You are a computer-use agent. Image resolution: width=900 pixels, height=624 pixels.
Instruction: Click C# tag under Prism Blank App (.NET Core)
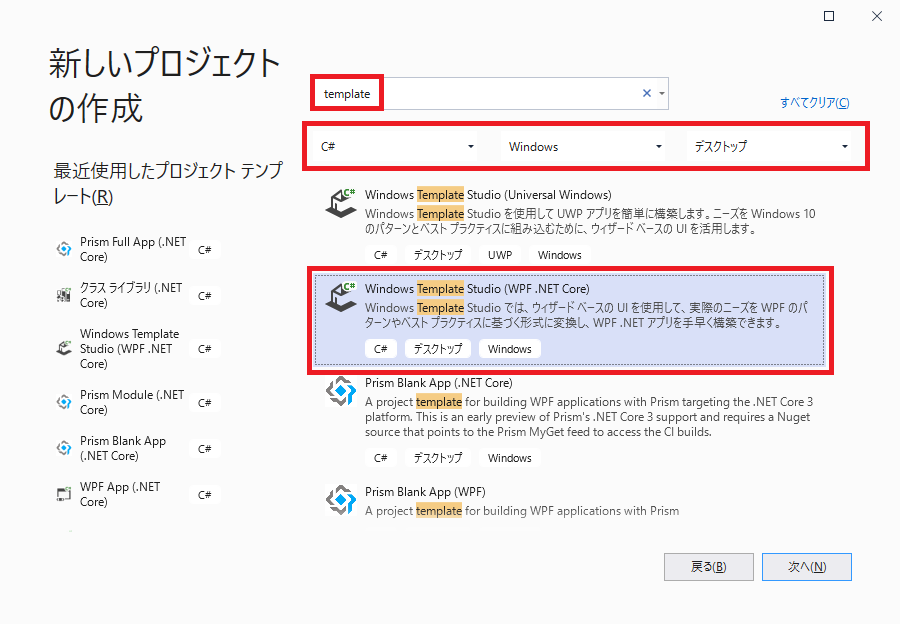click(381, 458)
